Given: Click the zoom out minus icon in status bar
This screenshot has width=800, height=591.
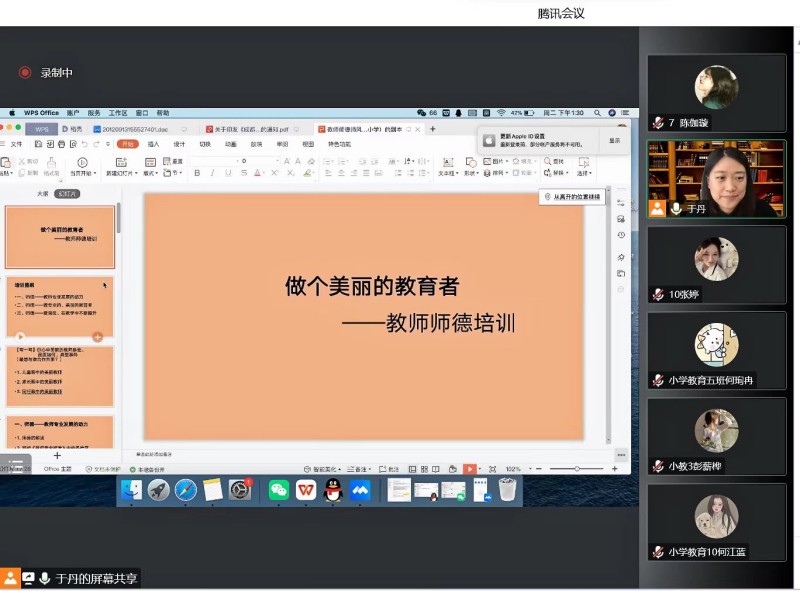Looking at the screenshot, I should coord(539,469).
